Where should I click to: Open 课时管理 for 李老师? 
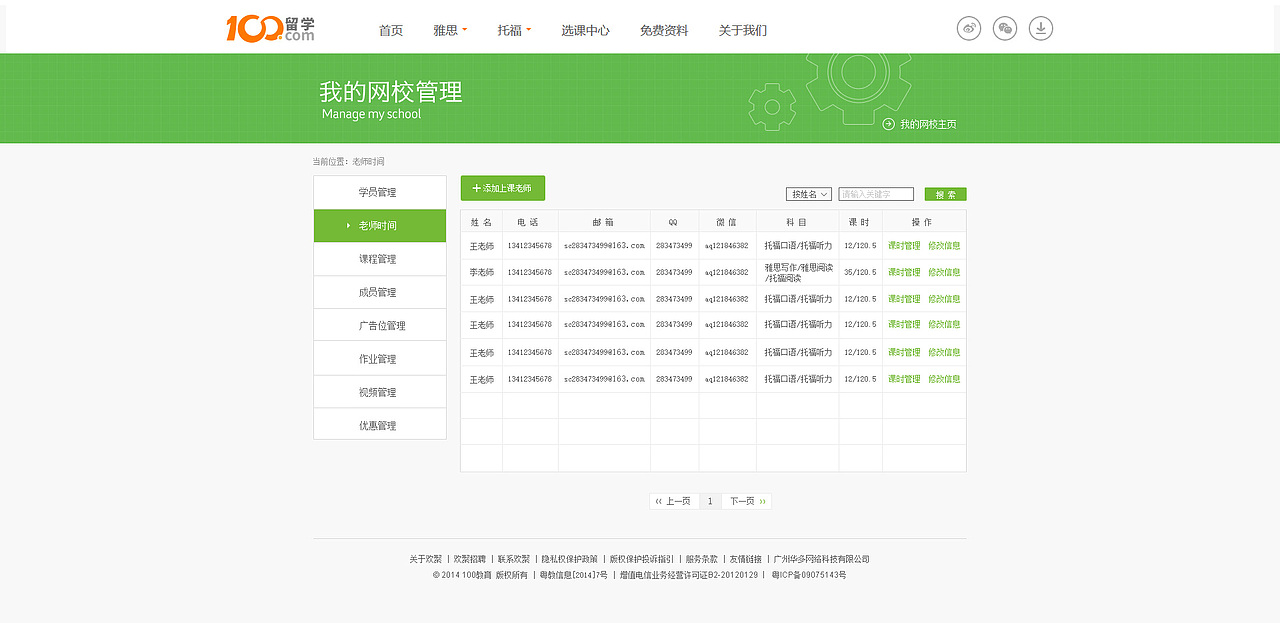point(904,272)
